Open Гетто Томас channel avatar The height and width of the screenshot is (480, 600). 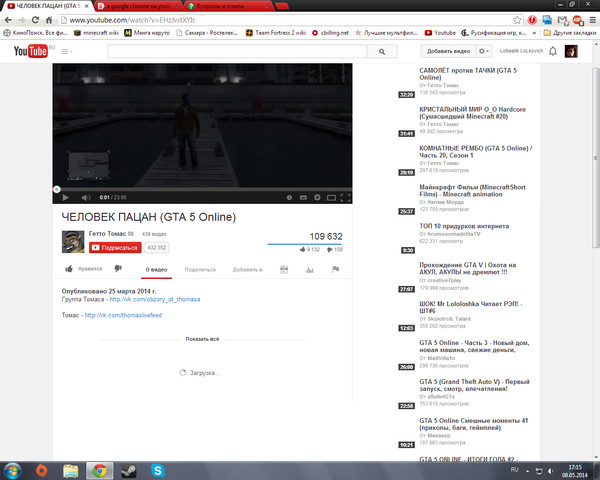point(73,242)
